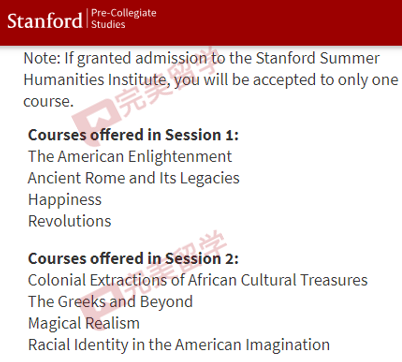Select Colonial Extractions of African Cultural Treasures

(198, 280)
